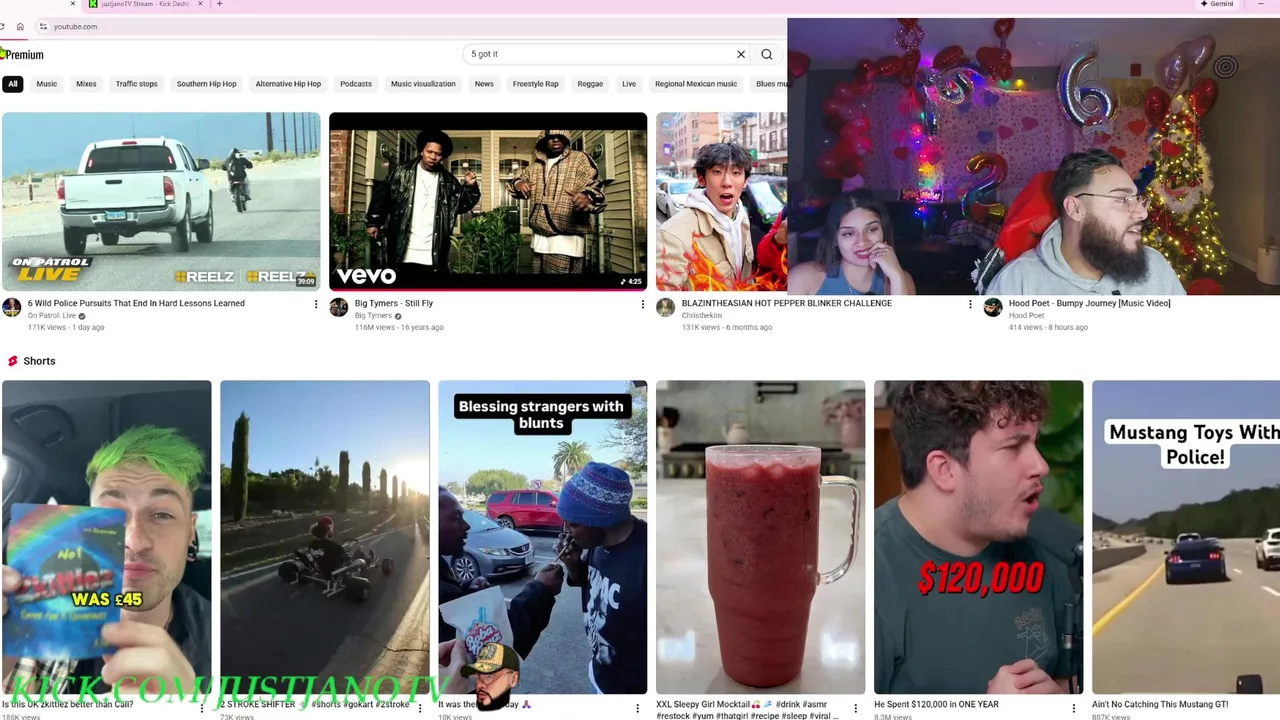Open 'BLAZINTHEASIAN HOT PEPPER BLINKER CHALLENGE' title
The width and height of the screenshot is (1280, 720).
(x=787, y=303)
